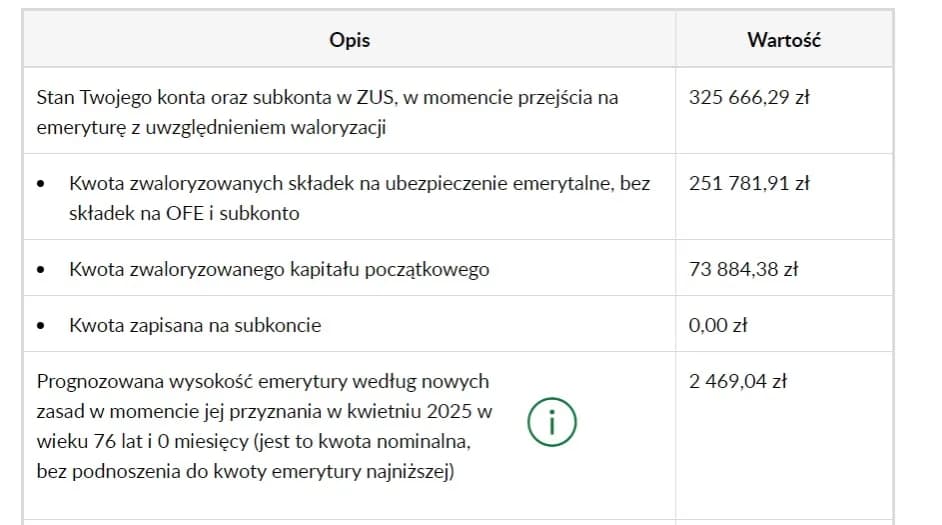This screenshot has height=525, width=942.
Task: Click the bullet before "Kwota zwaloryzowanych składek"
Action: (40, 185)
